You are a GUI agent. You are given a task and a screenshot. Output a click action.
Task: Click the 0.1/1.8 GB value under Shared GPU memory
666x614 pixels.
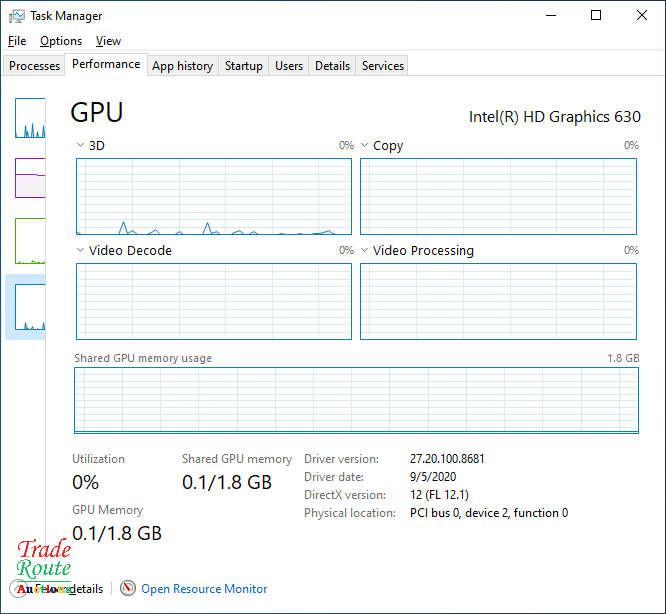coord(227,482)
